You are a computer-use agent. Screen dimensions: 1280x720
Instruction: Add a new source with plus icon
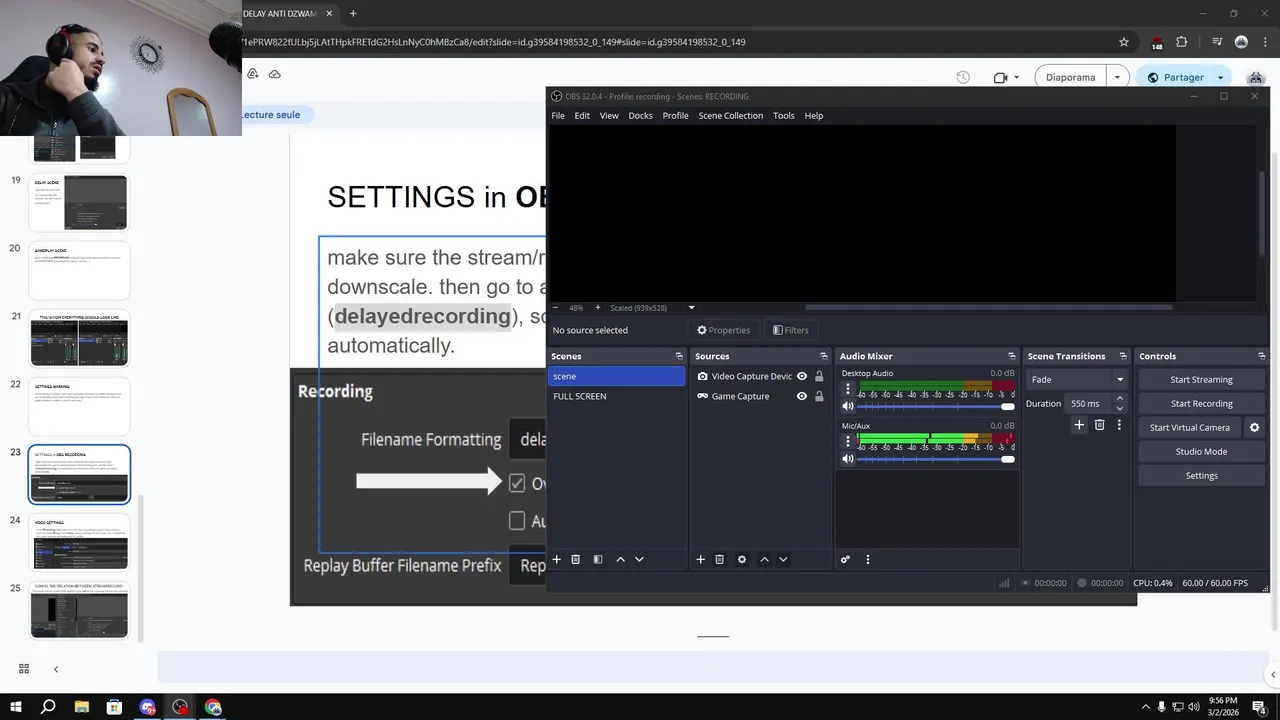pyautogui.click(x=701, y=560)
